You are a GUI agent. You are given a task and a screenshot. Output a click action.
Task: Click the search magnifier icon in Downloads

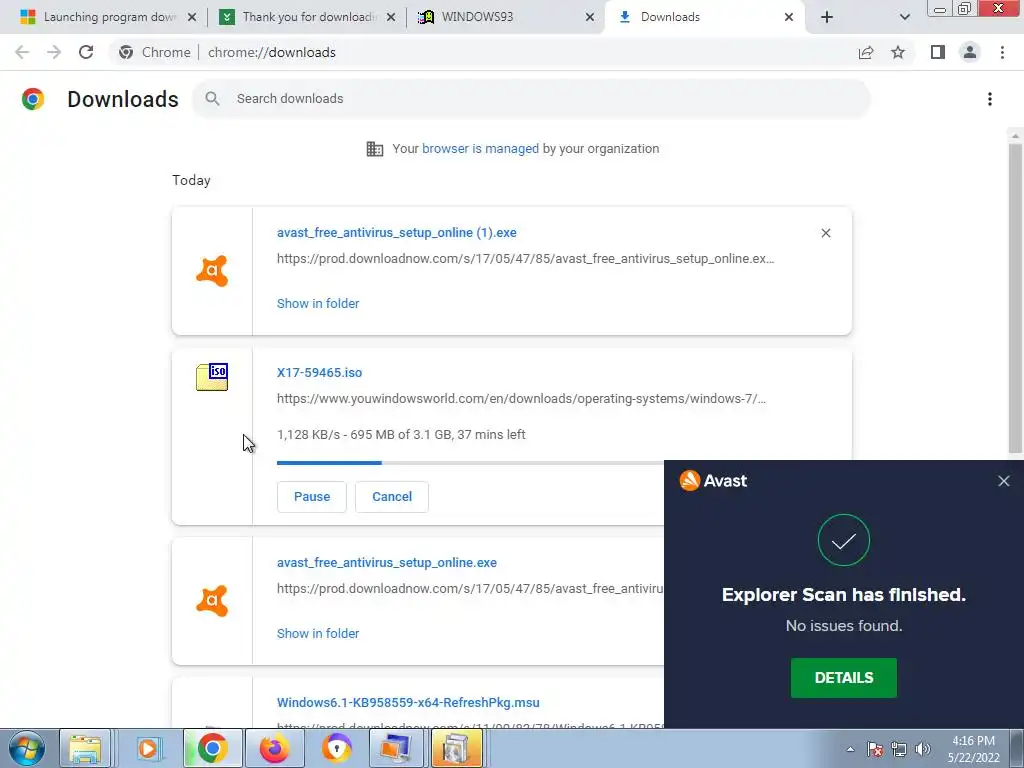coord(212,99)
